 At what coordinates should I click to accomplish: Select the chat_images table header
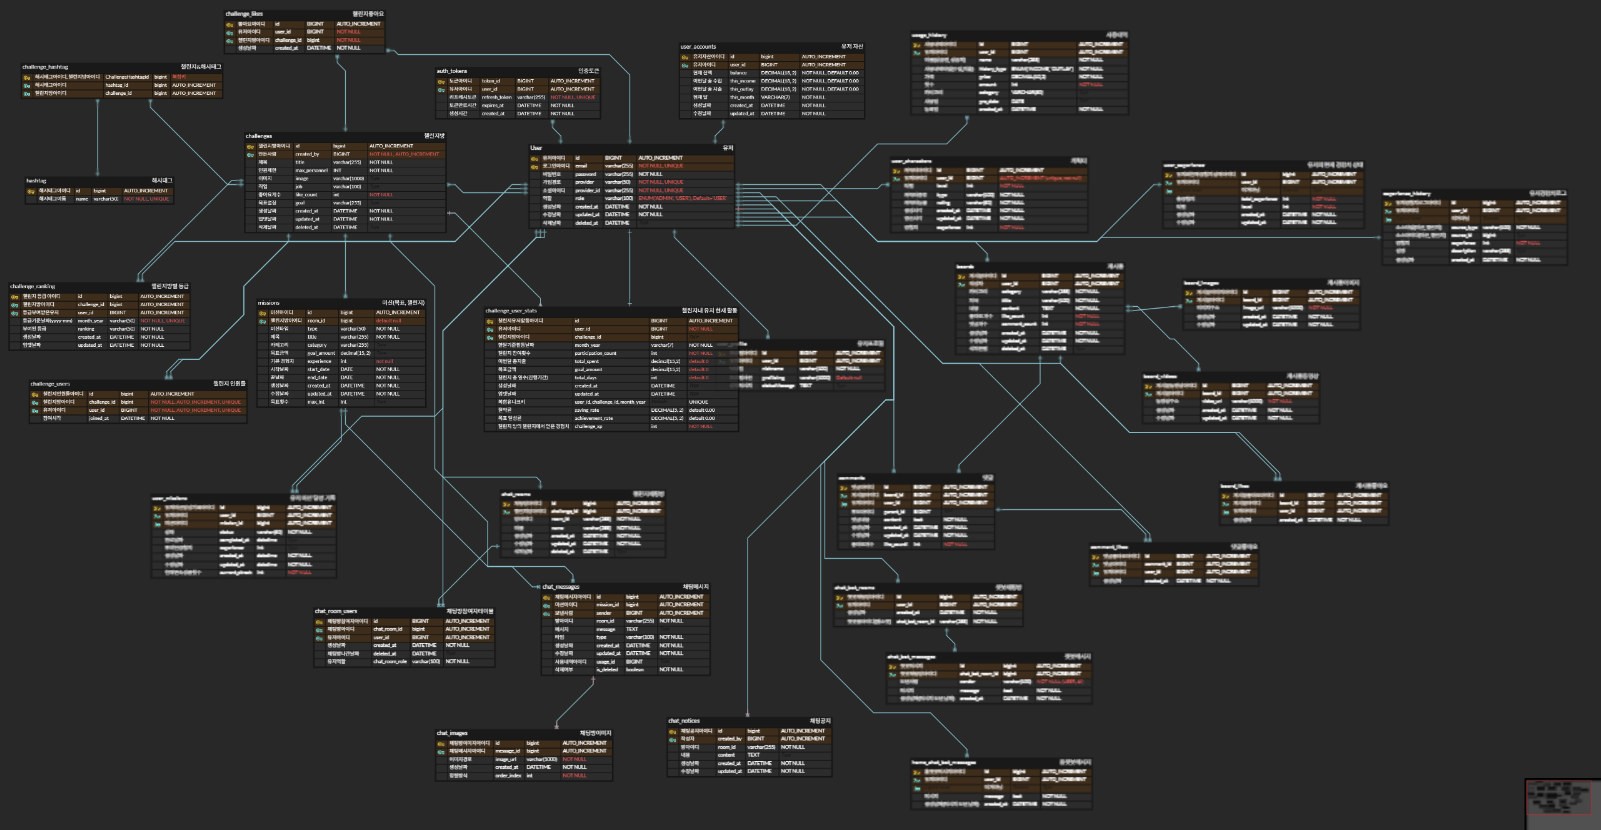point(524,733)
